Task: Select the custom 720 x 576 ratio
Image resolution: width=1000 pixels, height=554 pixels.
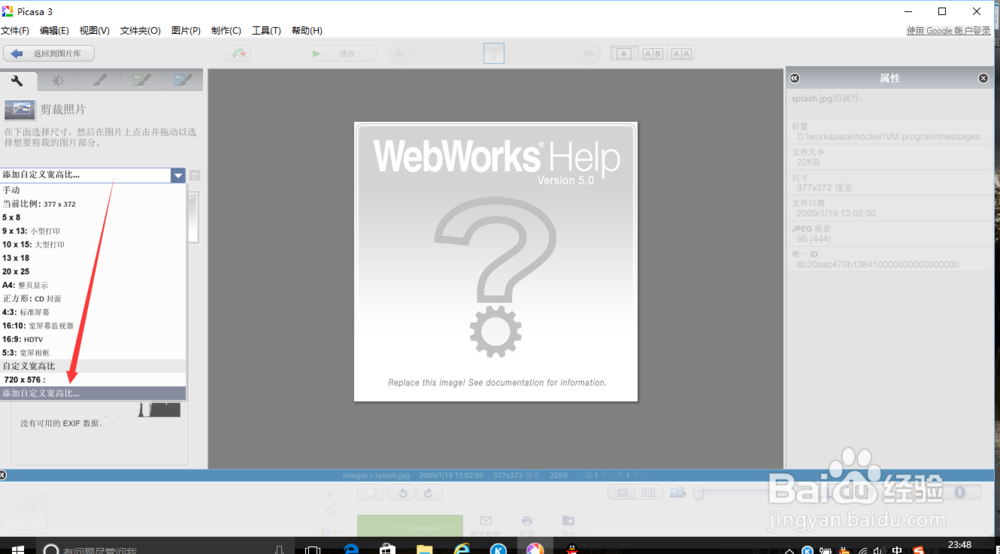Action: (93, 380)
